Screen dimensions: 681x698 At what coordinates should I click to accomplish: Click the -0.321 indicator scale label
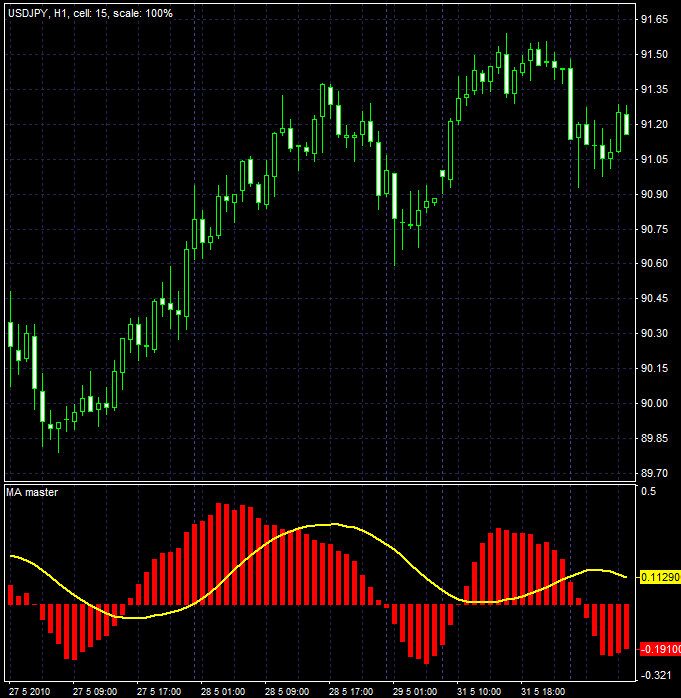point(656,675)
